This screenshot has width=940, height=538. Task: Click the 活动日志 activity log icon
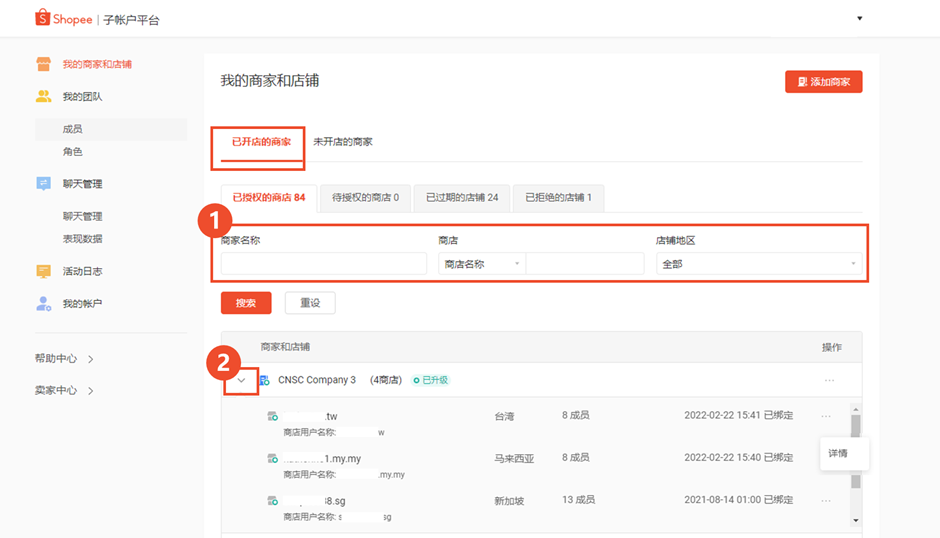pyautogui.click(x=43, y=271)
